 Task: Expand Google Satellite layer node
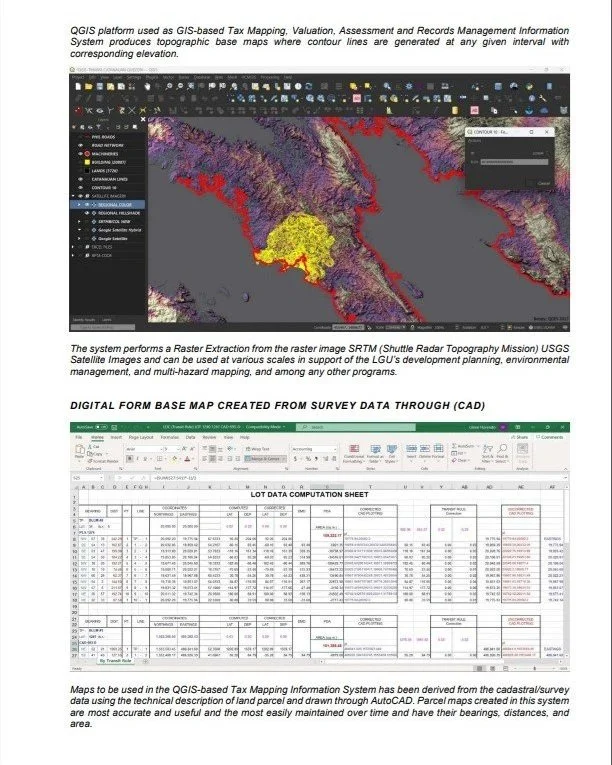[x=79, y=239]
